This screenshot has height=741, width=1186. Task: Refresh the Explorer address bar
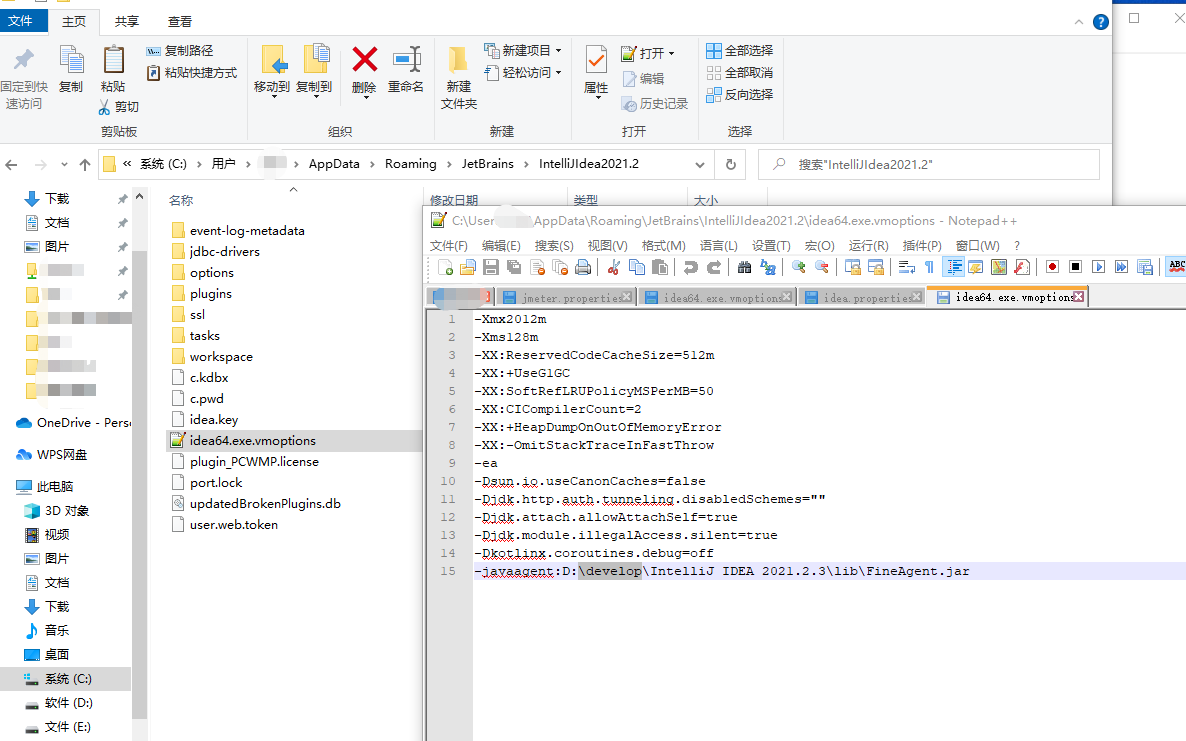(731, 164)
